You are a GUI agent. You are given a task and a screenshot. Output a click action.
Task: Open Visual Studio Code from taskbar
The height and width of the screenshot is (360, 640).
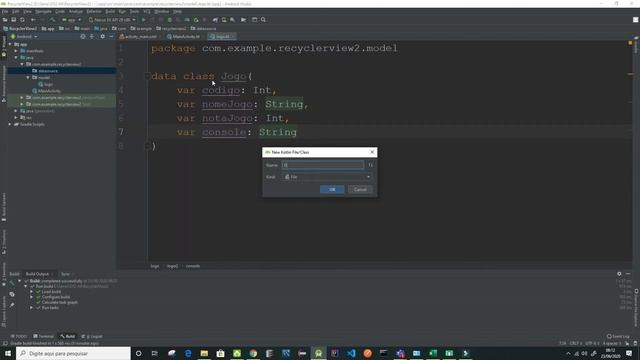click(351, 353)
